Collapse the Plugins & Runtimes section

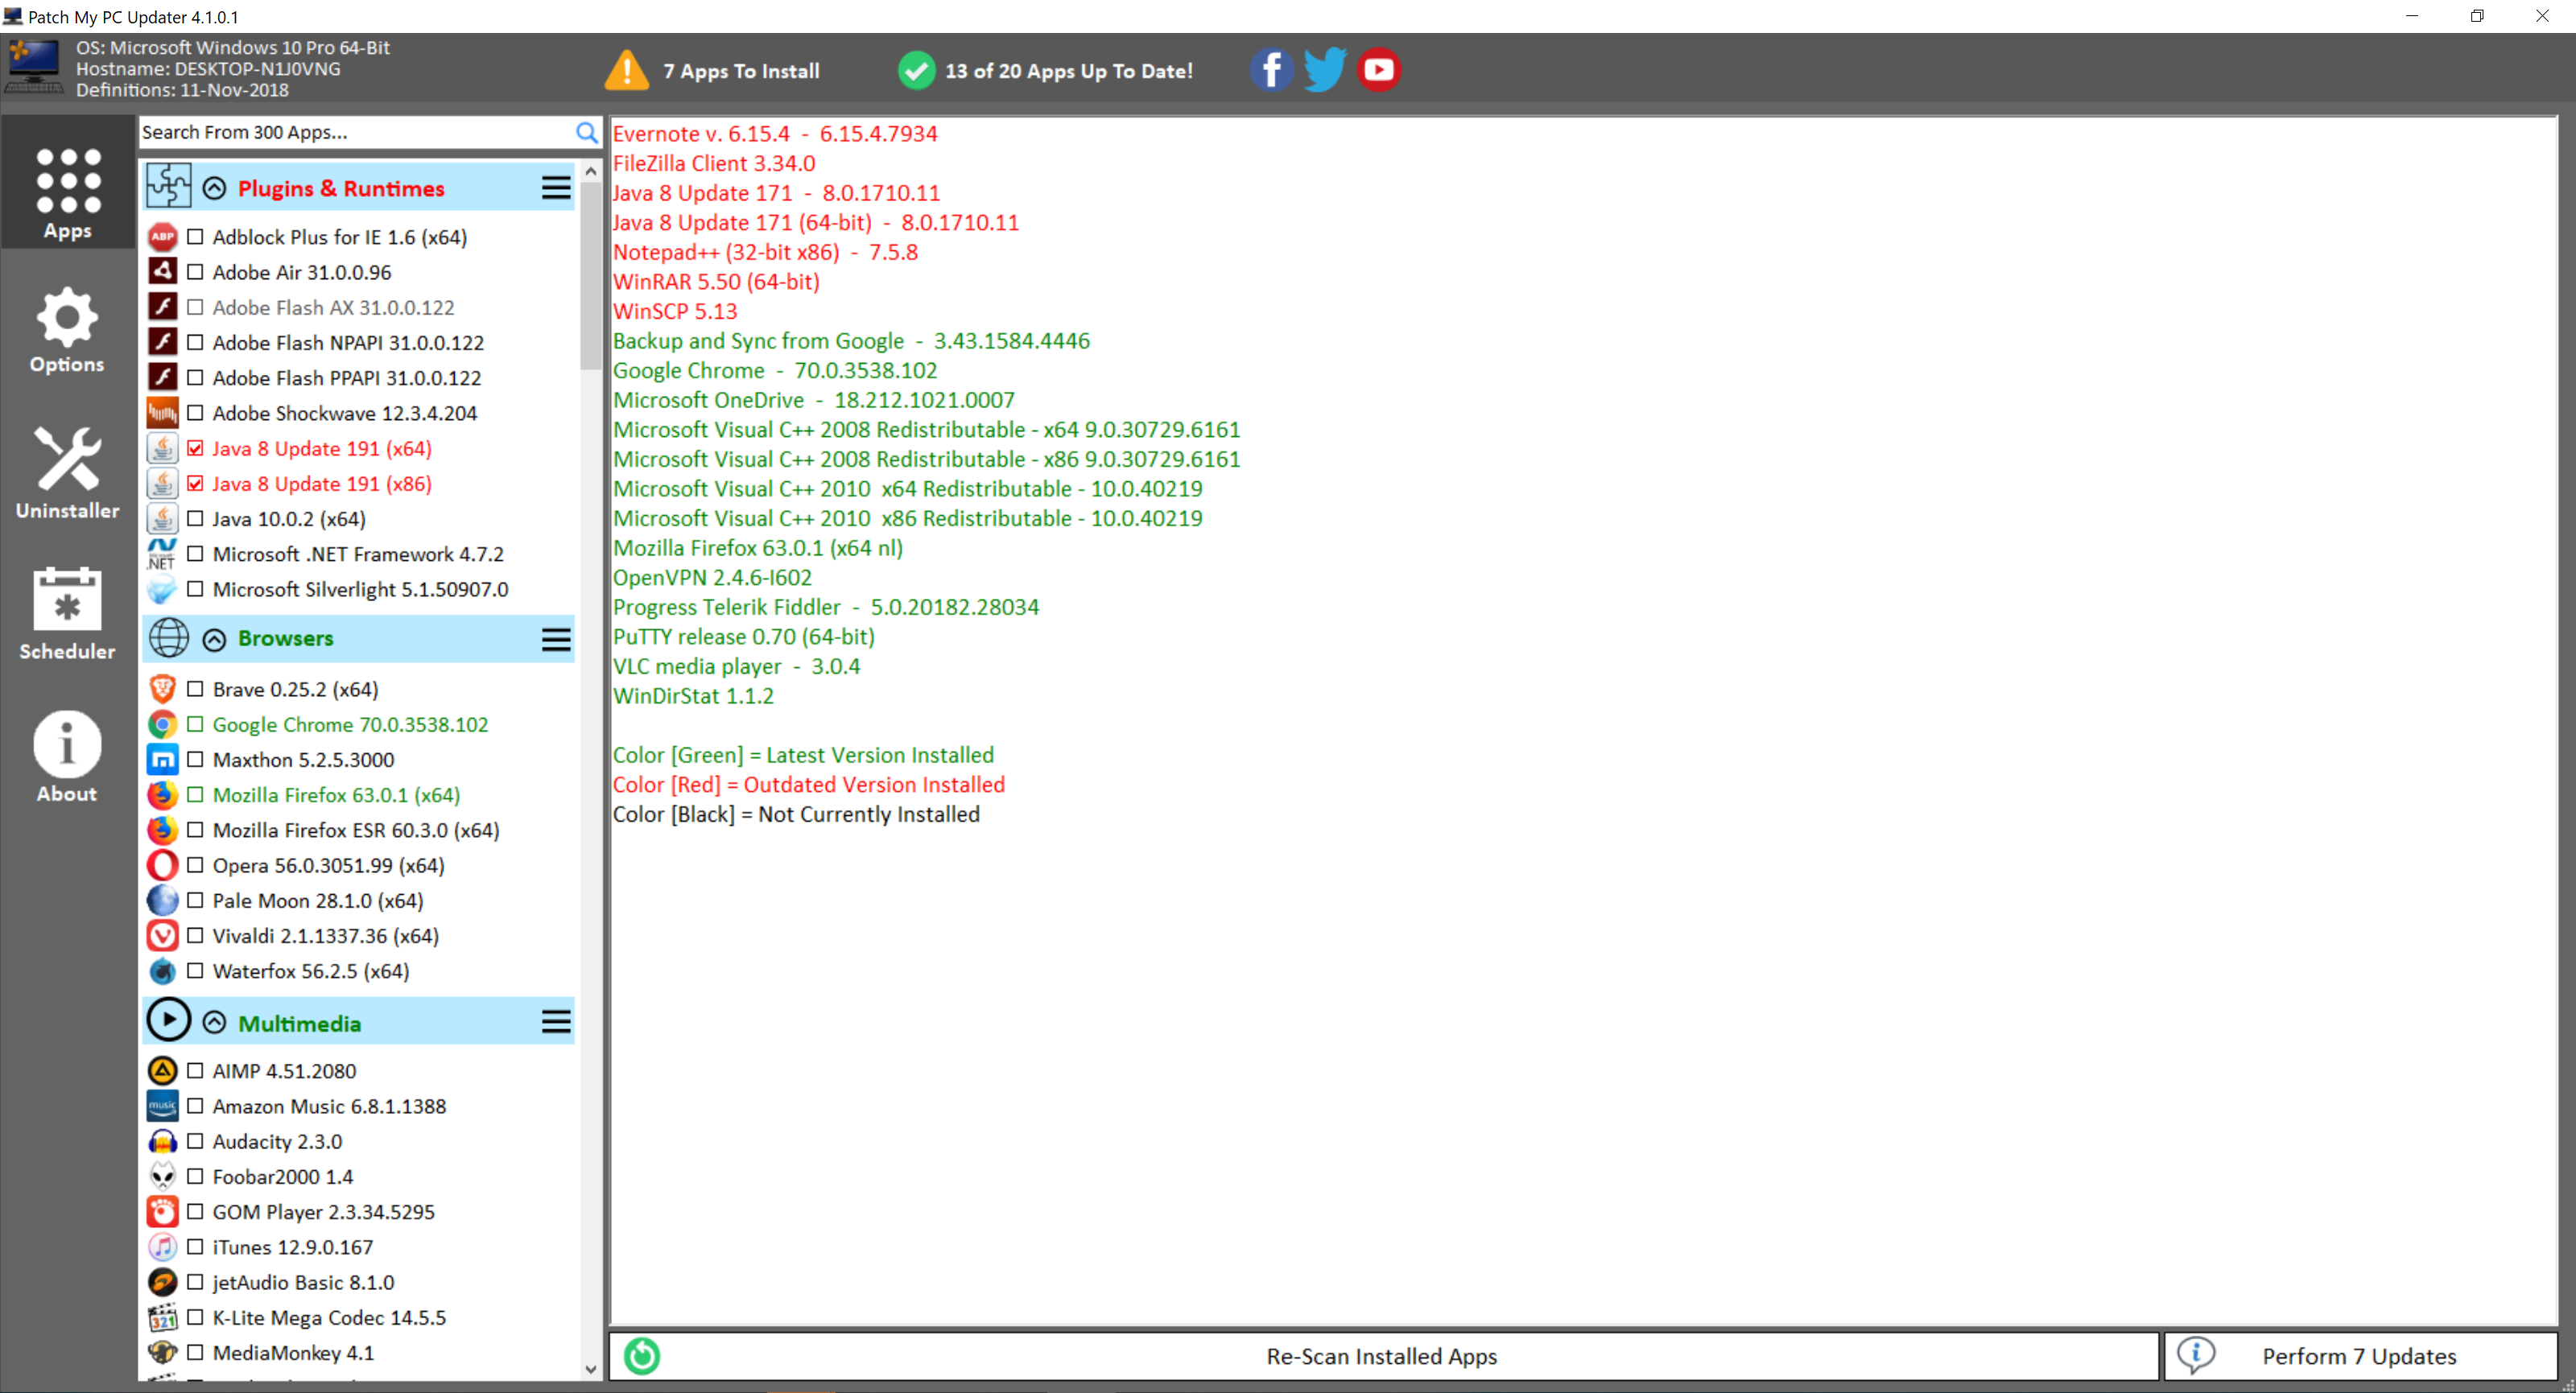(x=214, y=188)
